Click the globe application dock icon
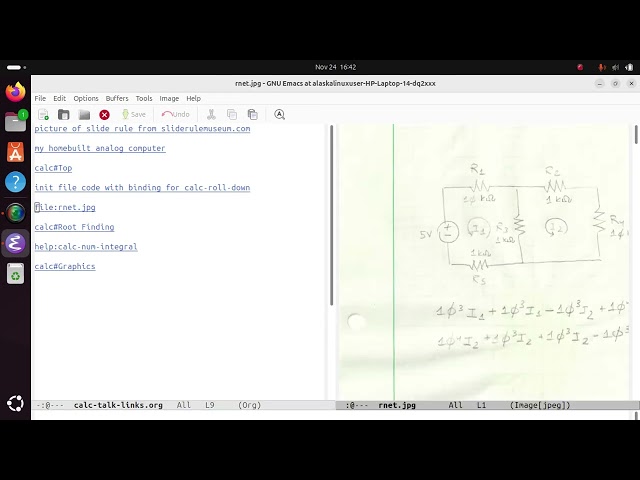 [x=16, y=213]
